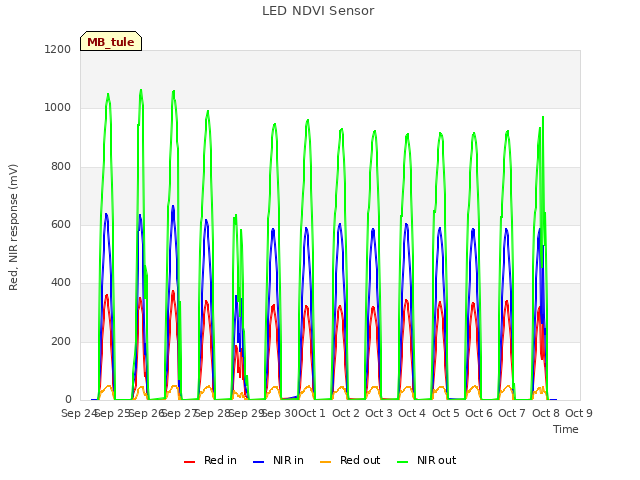Toggle the Red in legend entry
This screenshot has width=640, height=480.
click(x=210, y=460)
